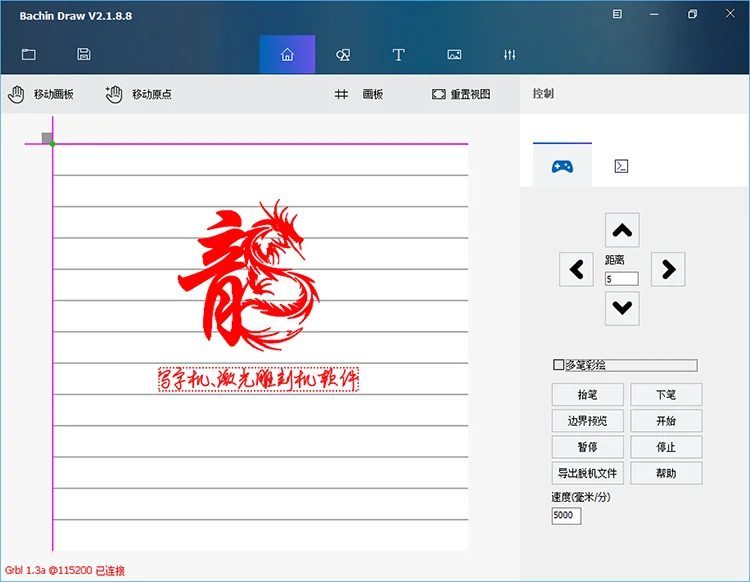Open the settings sliders tab
The width and height of the screenshot is (750, 582).
click(x=509, y=55)
